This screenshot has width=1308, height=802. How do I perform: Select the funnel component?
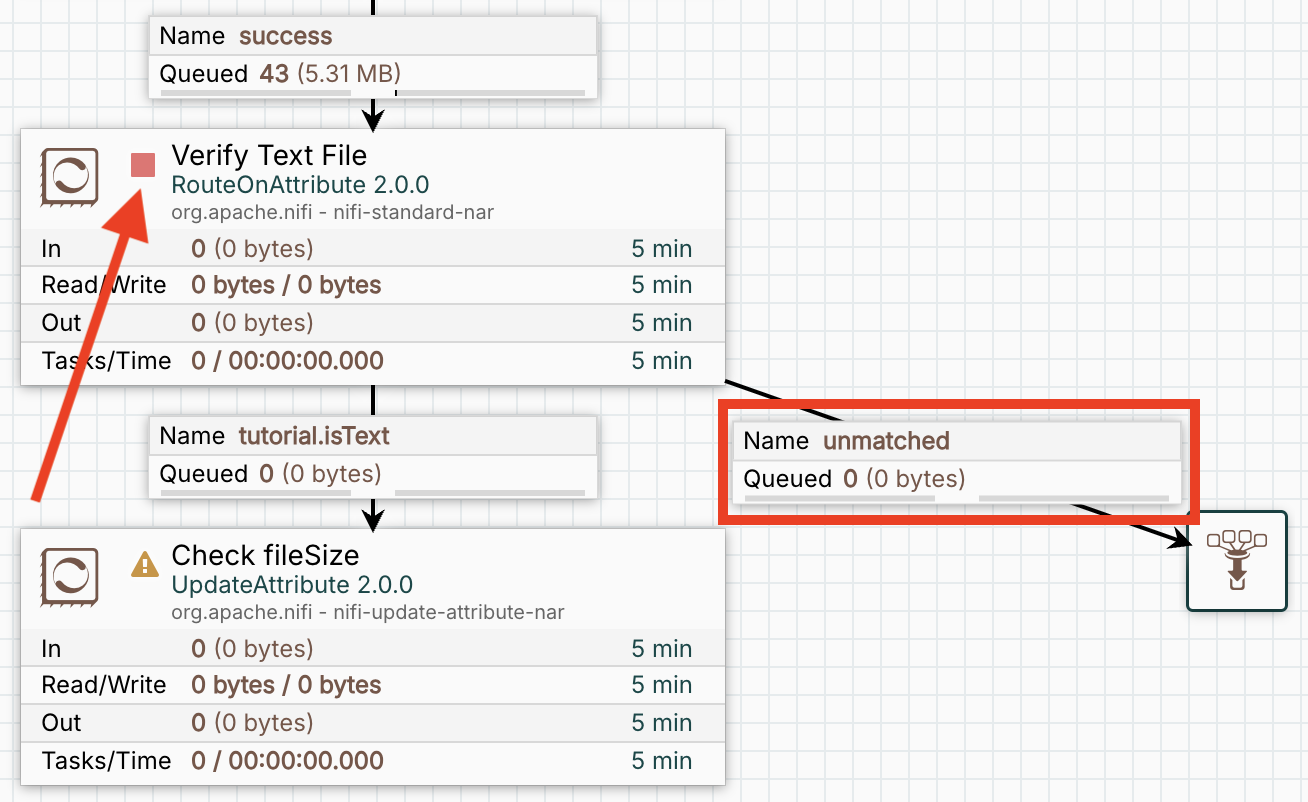coord(1236,561)
